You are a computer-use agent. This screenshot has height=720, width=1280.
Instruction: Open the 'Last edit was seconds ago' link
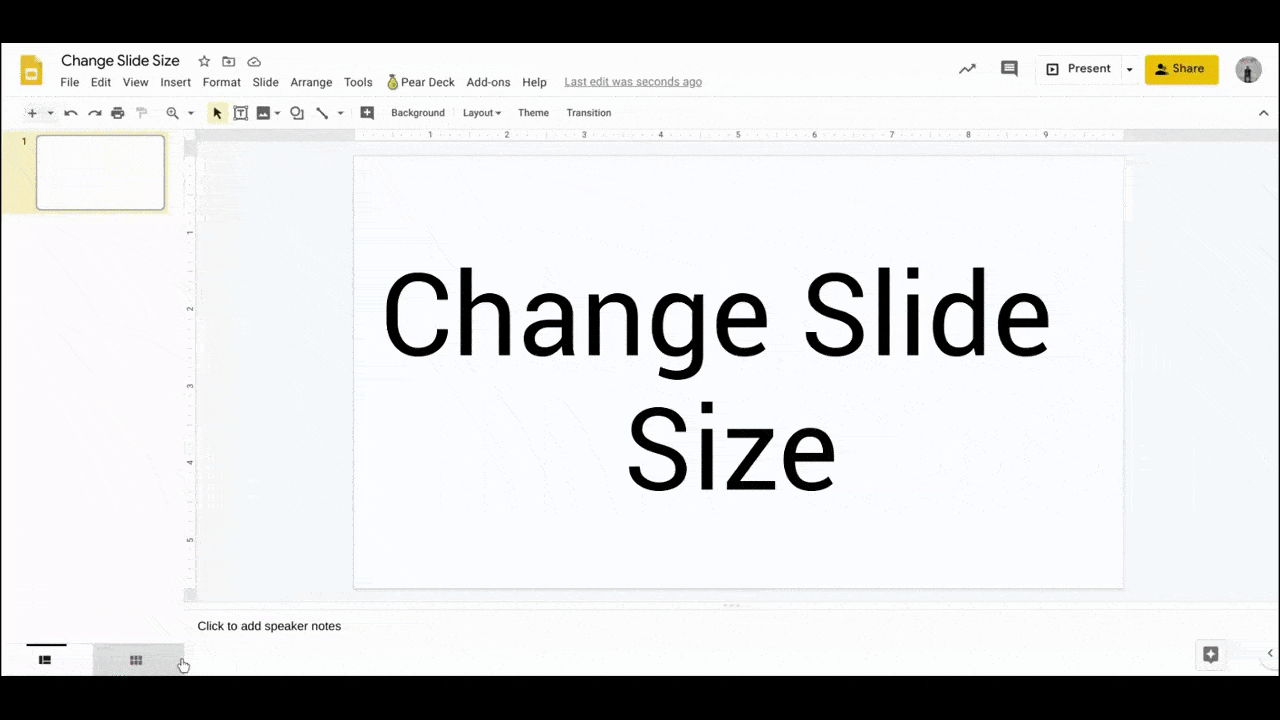(x=633, y=82)
